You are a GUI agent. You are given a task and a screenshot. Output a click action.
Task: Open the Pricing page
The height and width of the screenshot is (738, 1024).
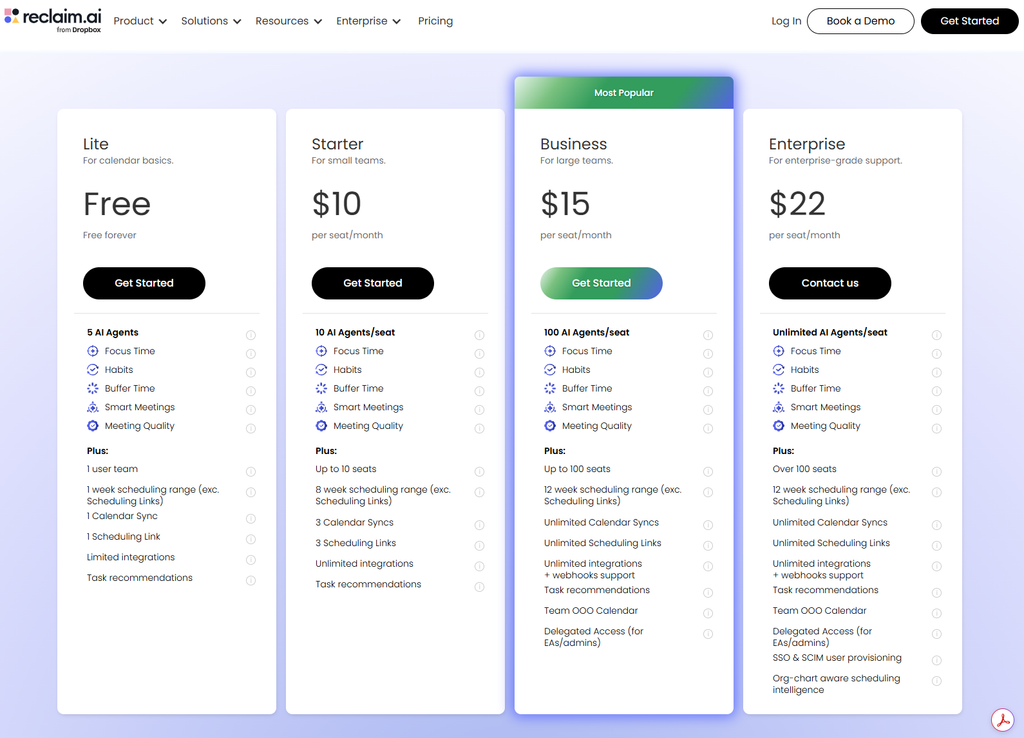pyautogui.click(x=436, y=21)
